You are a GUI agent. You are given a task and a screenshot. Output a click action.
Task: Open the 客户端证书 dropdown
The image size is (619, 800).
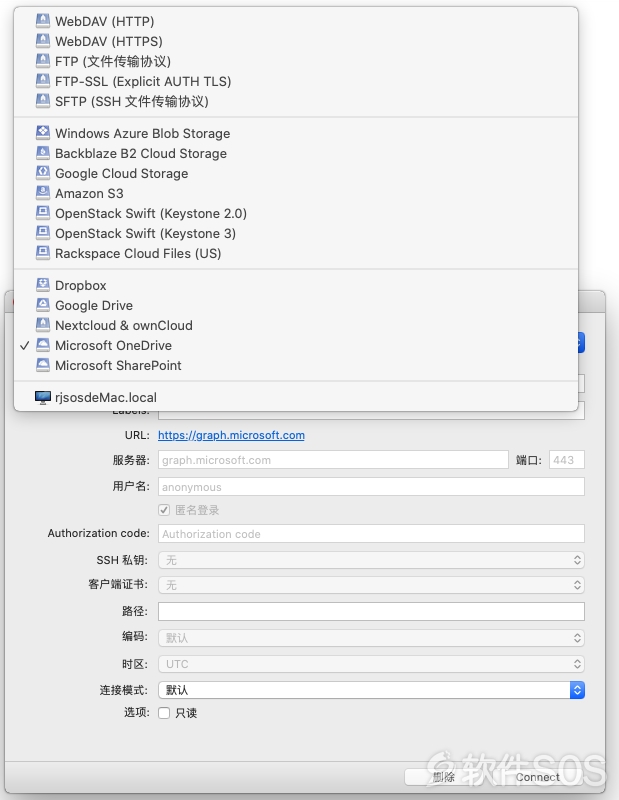[371, 585]
